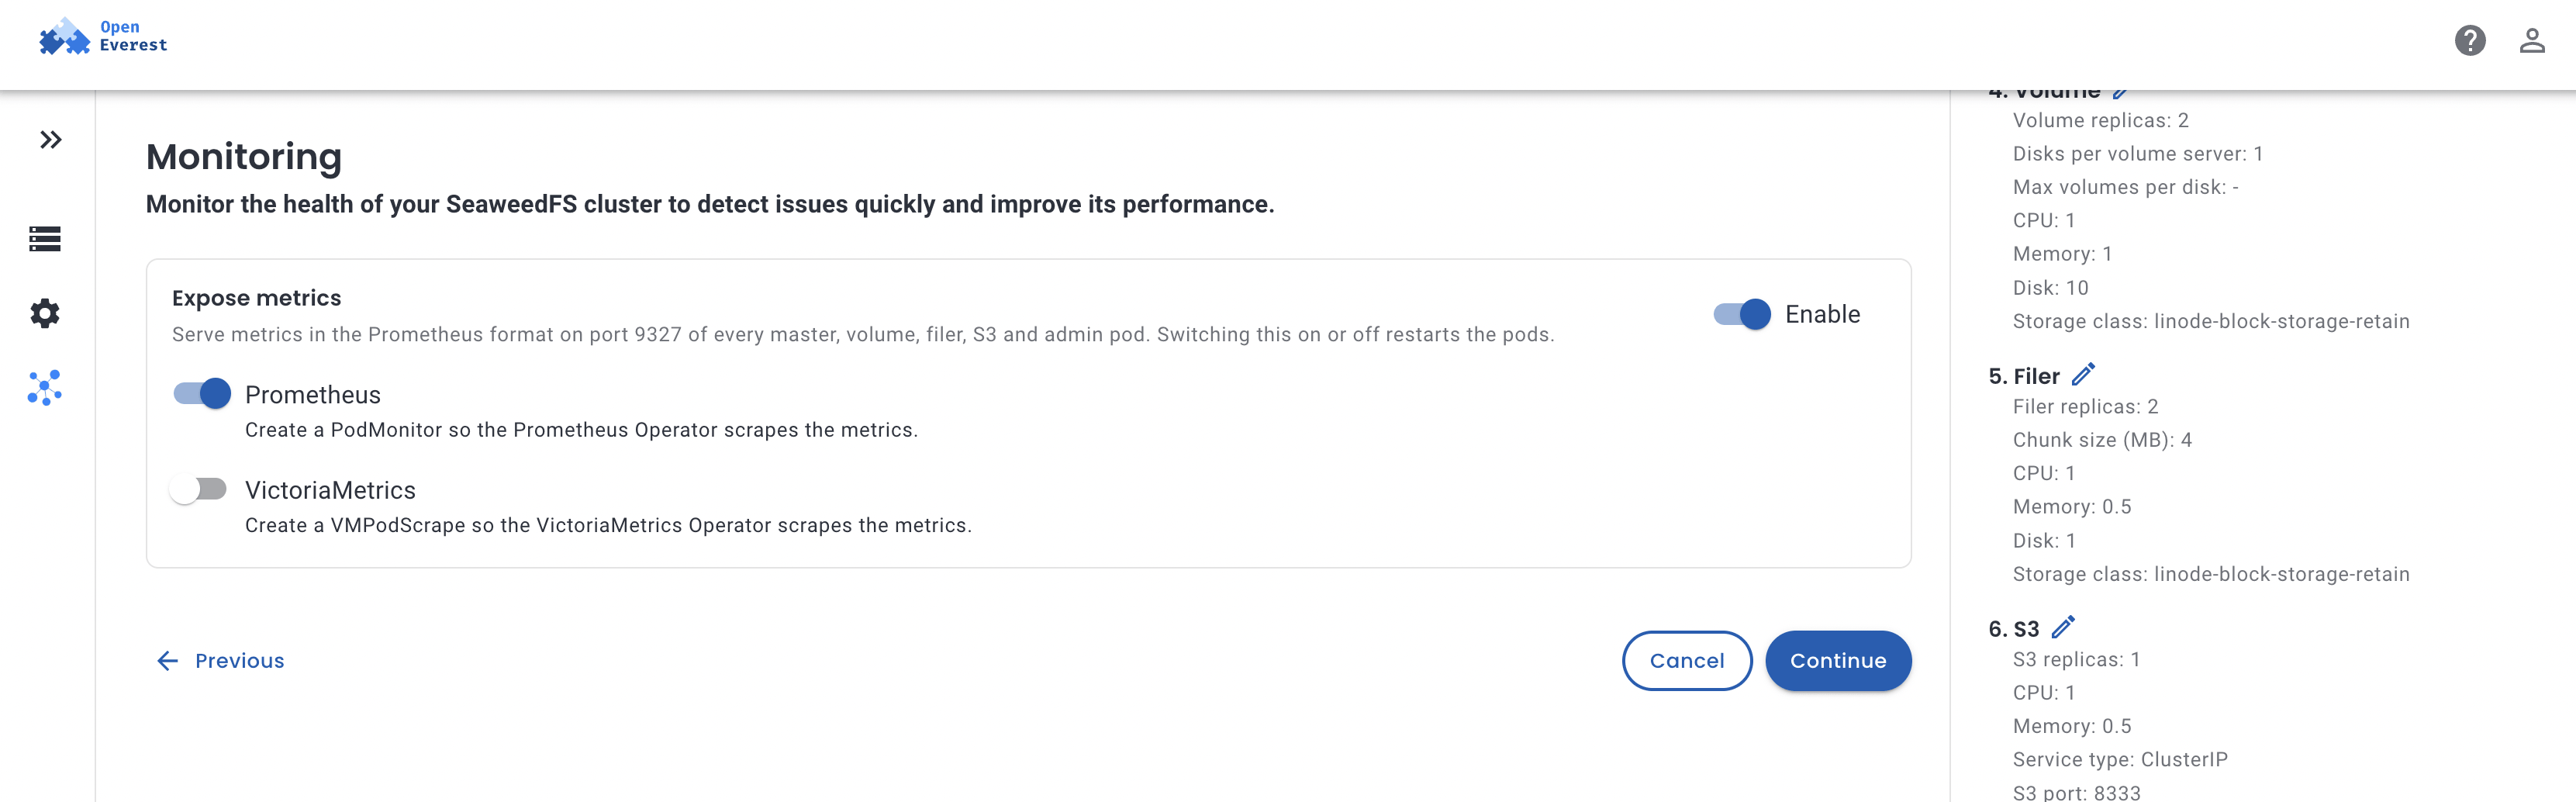Expand the sidebar with double chevron
This screenshot has width=2576, height=802.
click(x=50, y=140)
